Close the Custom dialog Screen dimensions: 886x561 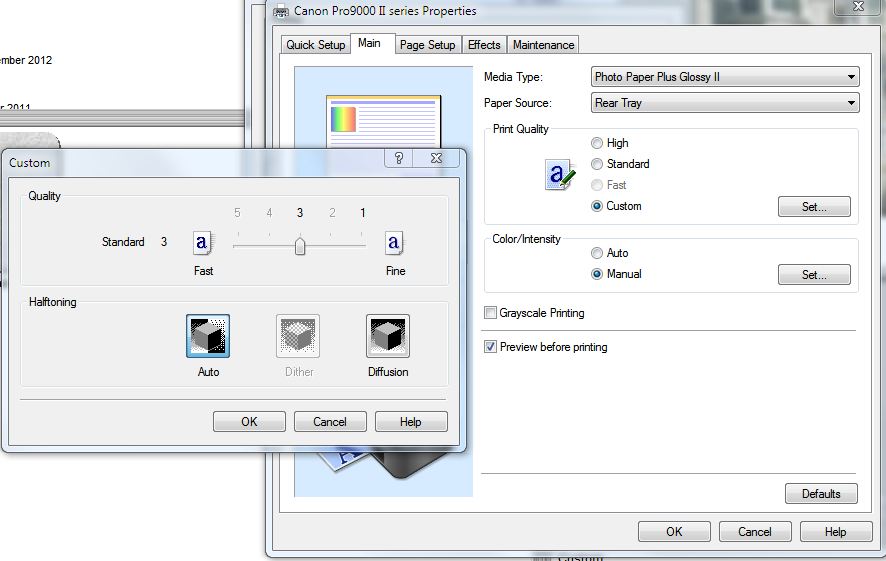tap(436, 158)
